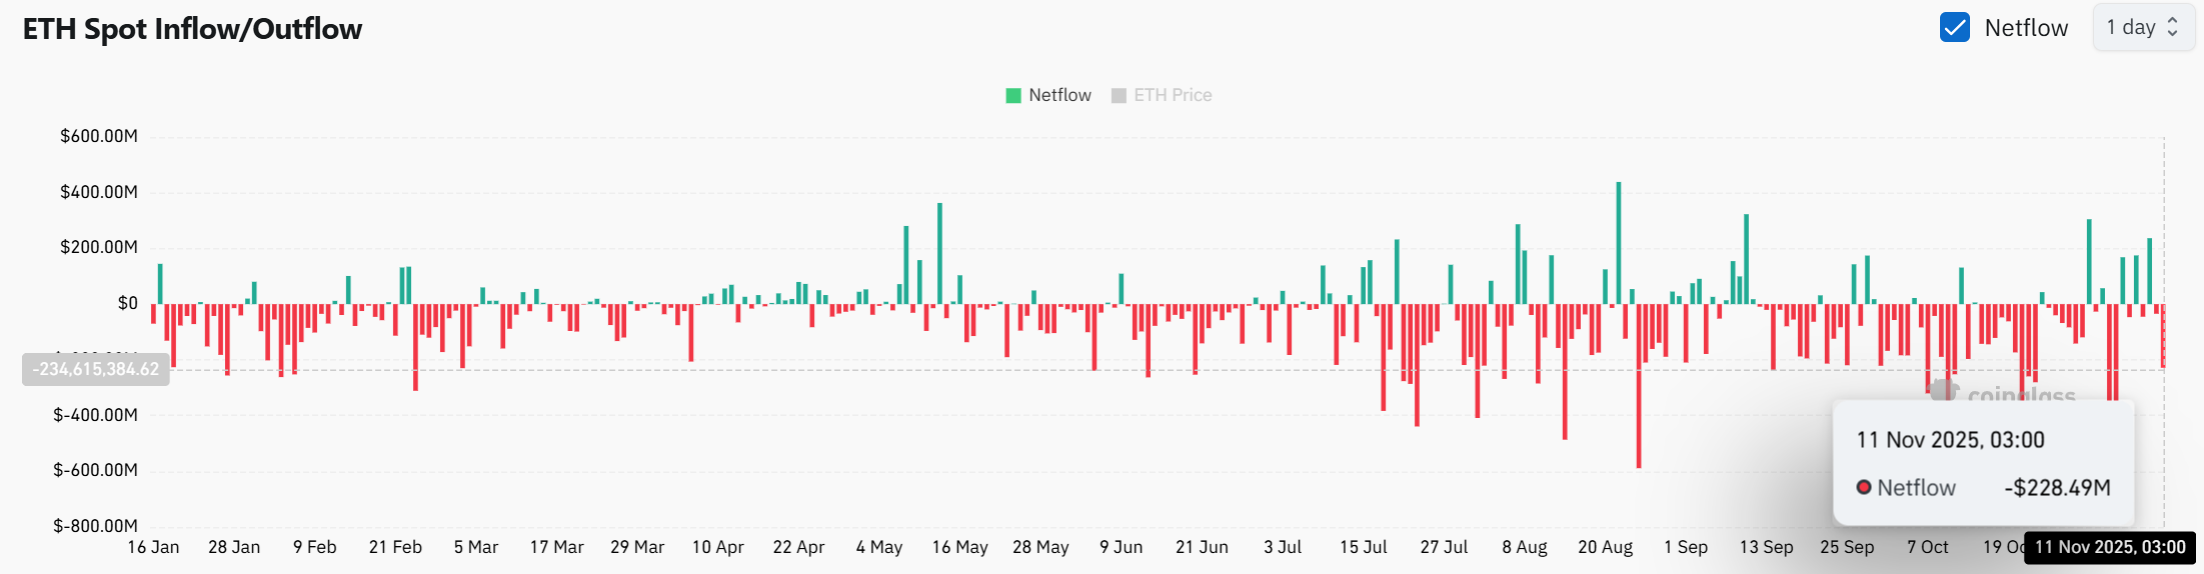Open the "1 day" interval dropdown
2204x574 pixels.
[2141, 28]
